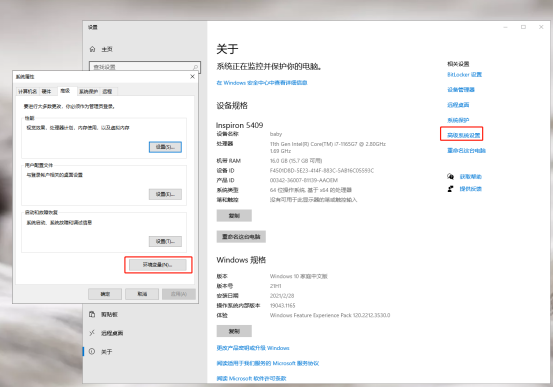
Task: Minimize the Settings window
Action: (506, 27)
